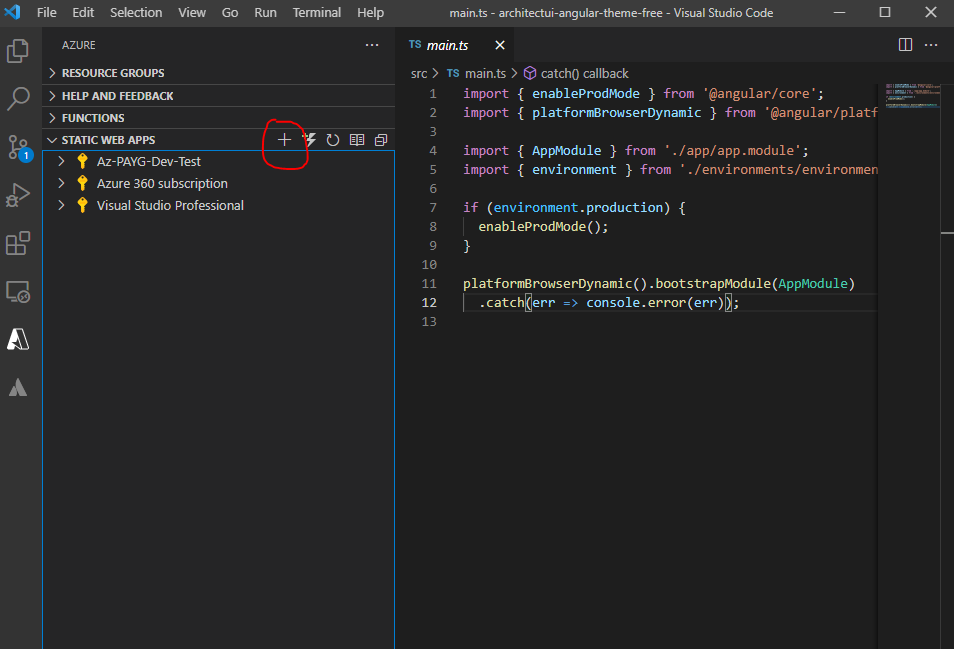Open the Help menu

pos(370,12)
